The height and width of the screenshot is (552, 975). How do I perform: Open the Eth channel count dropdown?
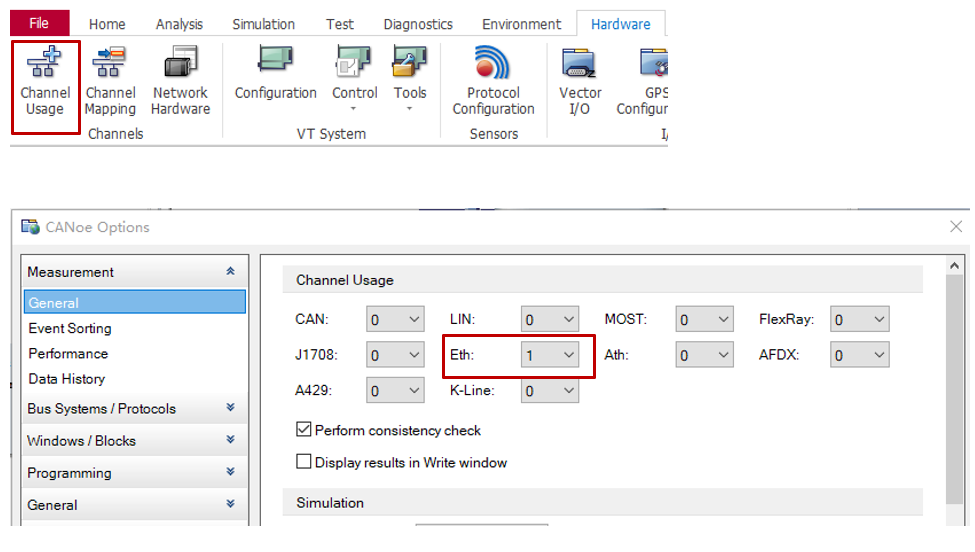[x=550, y=355]
